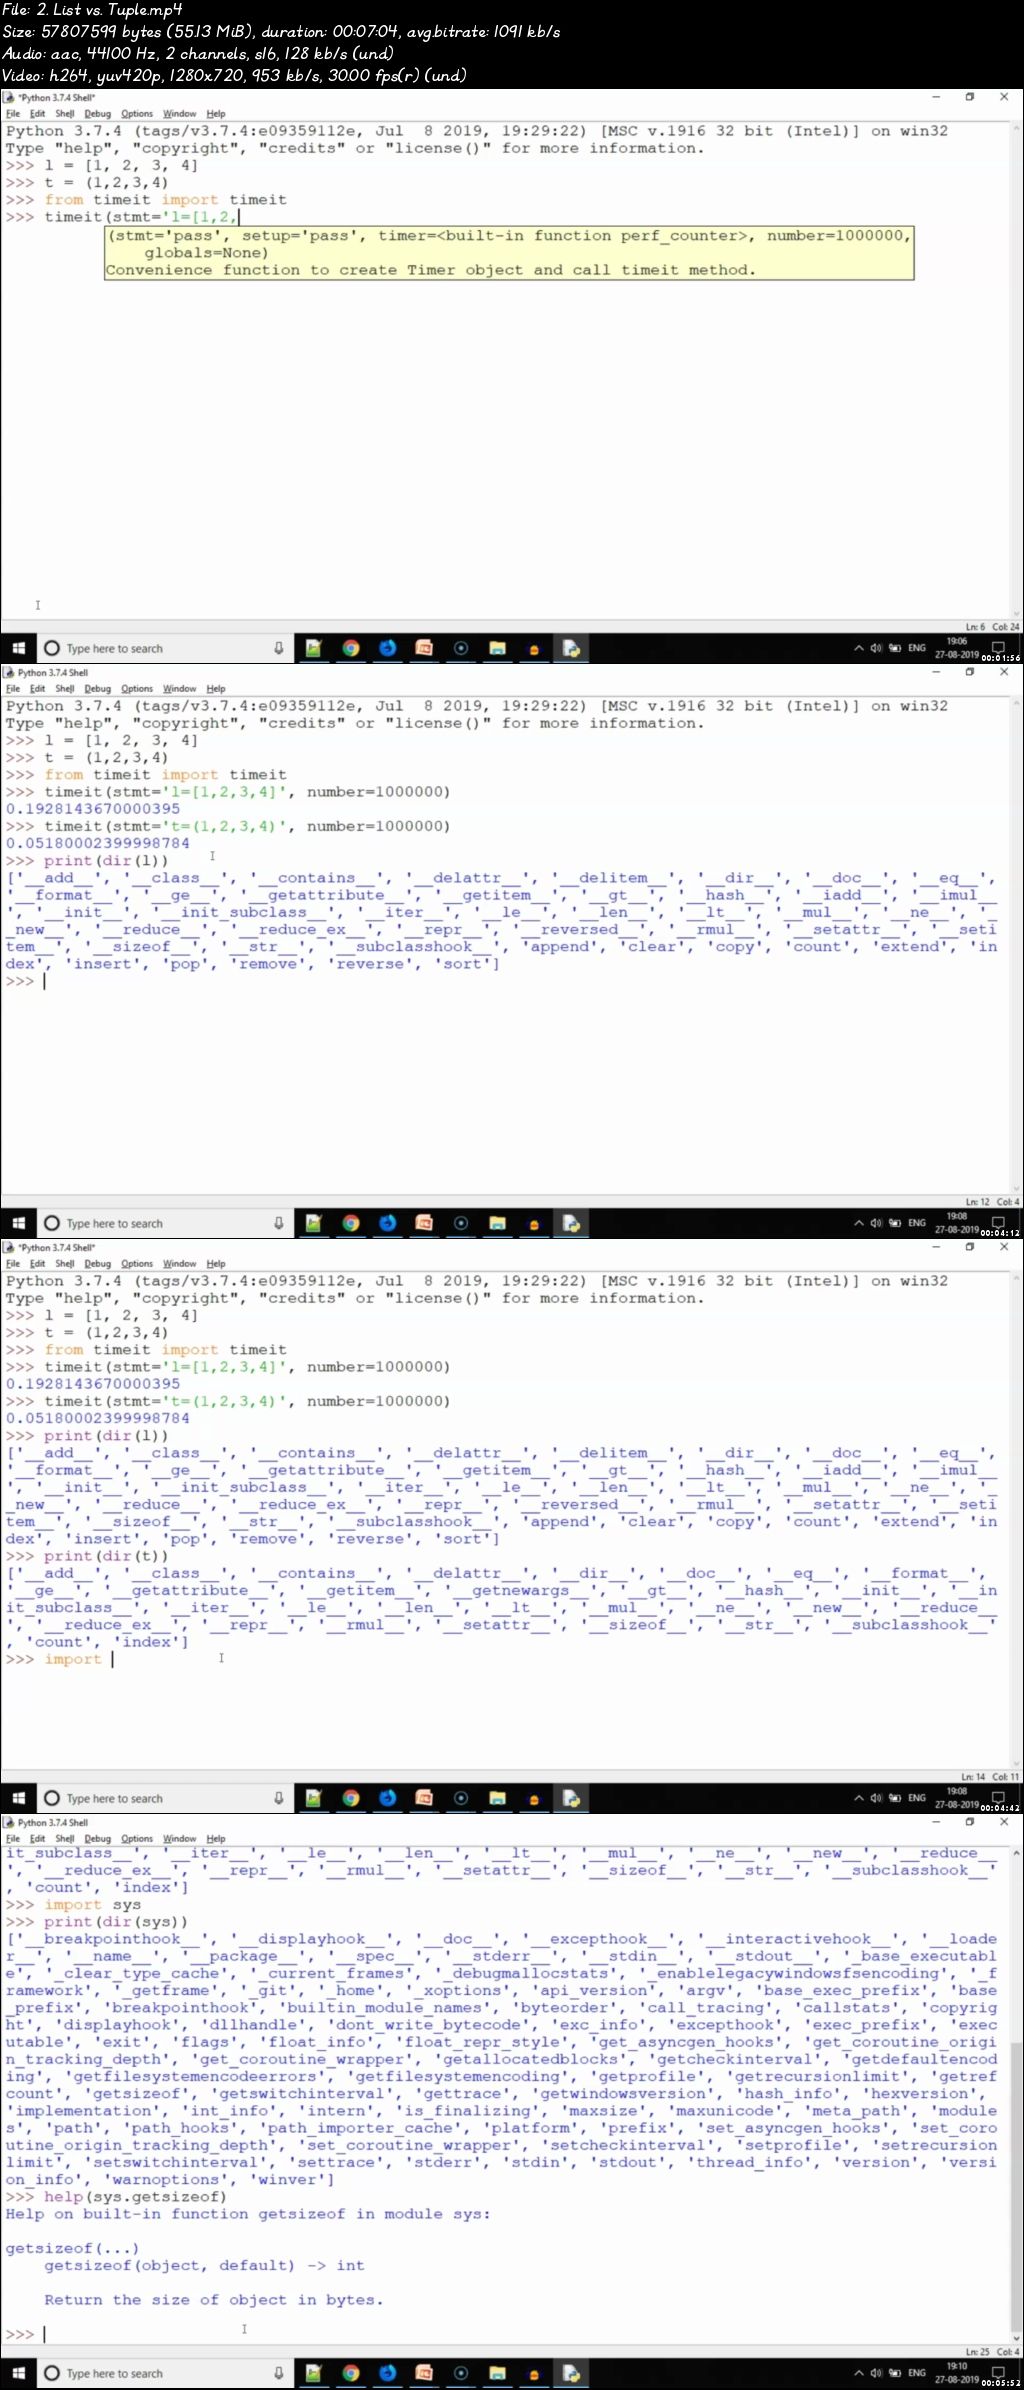Click the volume tray icon in the 00:01:56 frame

[x=876, y=648]
